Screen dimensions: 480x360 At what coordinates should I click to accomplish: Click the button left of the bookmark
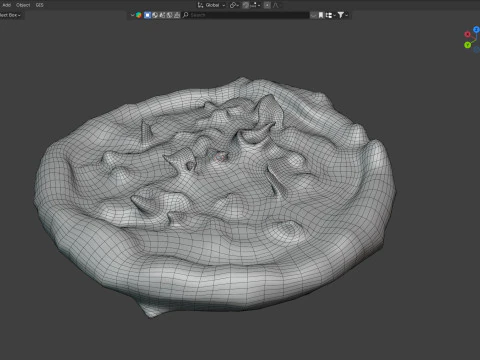[x=313, y=15]
